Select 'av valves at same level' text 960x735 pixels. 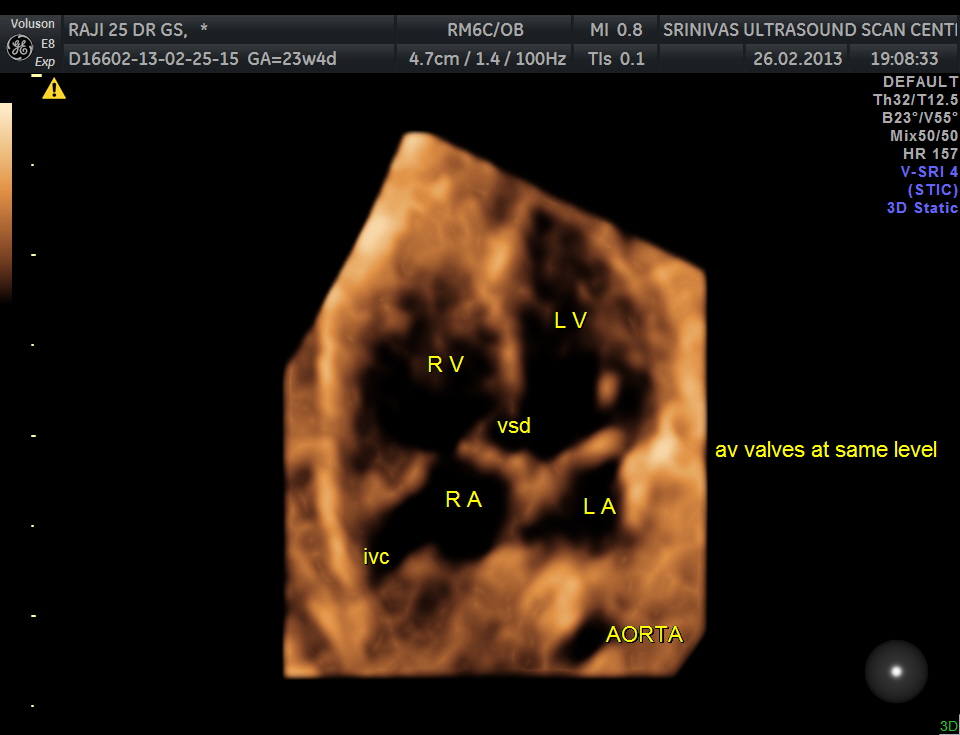[x=826, y=450]
